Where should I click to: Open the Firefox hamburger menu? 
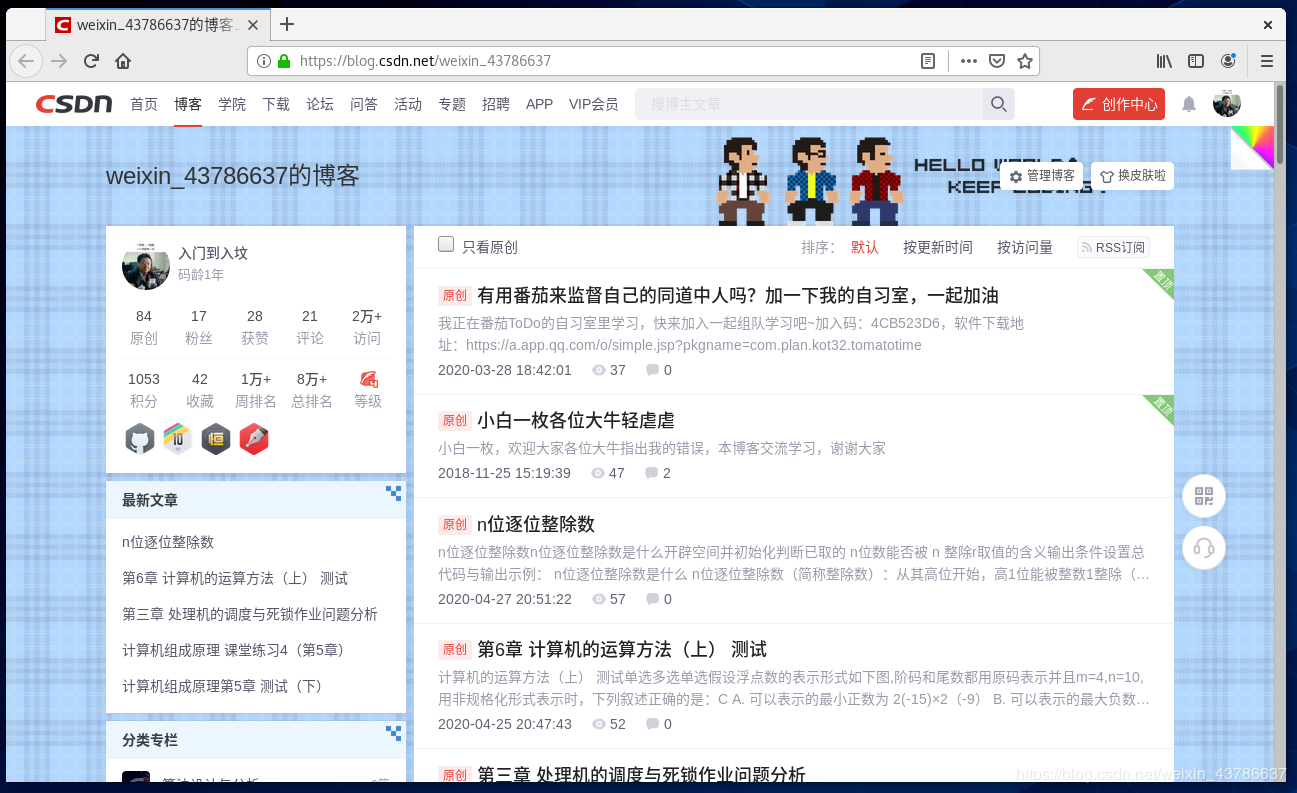point(1266,60)
